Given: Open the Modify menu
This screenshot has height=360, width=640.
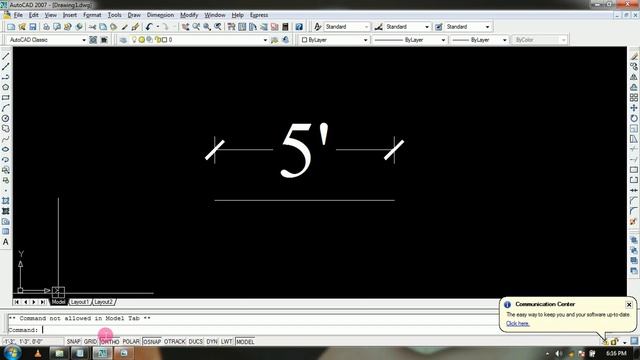Looking at the screenshot, I should (x=189, y=15).
